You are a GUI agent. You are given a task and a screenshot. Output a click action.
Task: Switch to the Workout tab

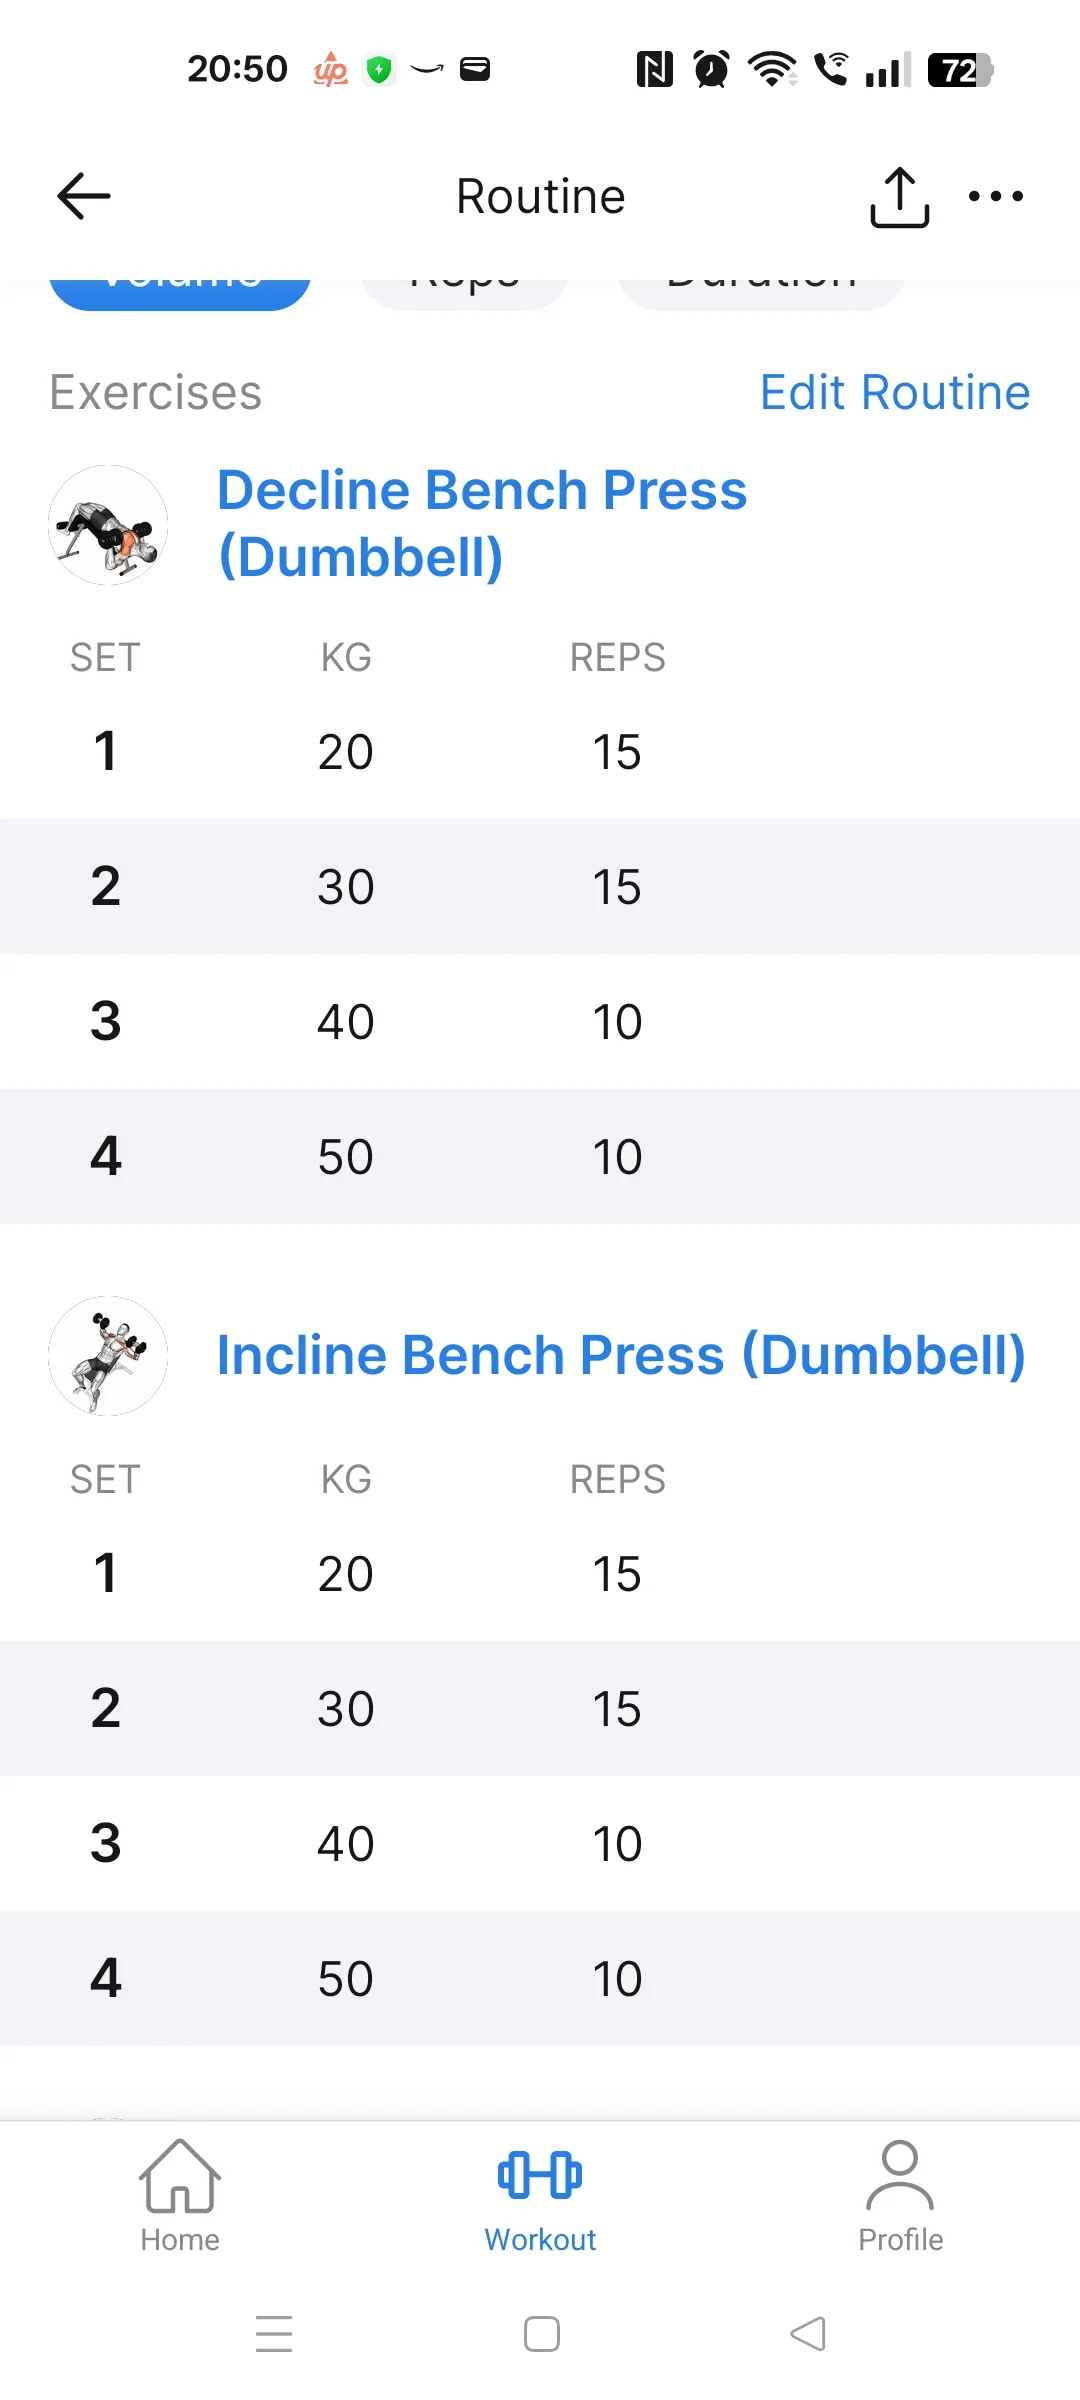(x=540, y=2196)
